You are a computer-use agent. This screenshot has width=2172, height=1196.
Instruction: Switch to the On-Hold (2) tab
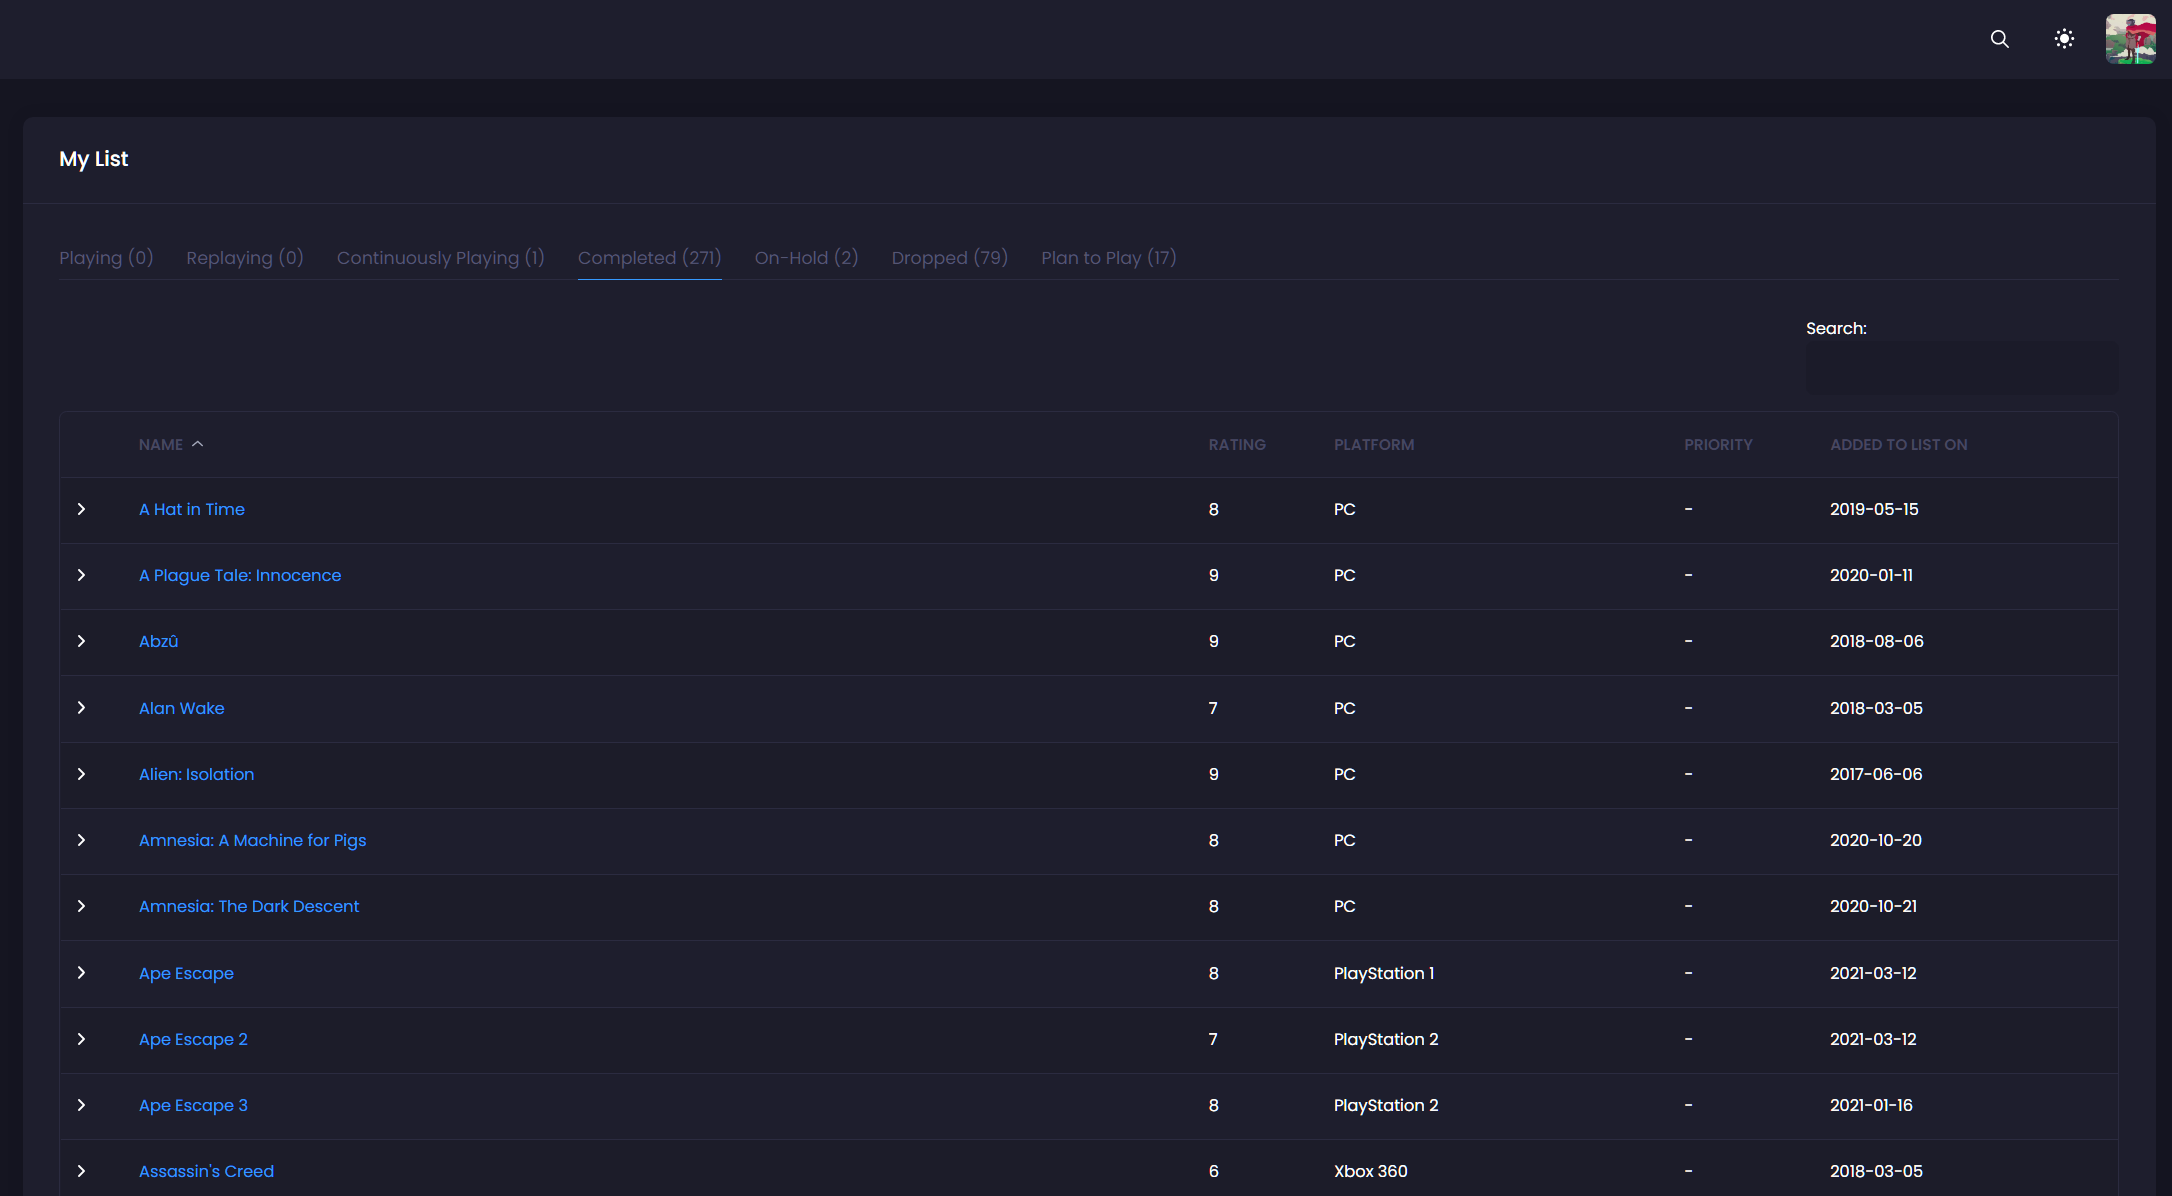pyautogui.click(x=807, y=258)
